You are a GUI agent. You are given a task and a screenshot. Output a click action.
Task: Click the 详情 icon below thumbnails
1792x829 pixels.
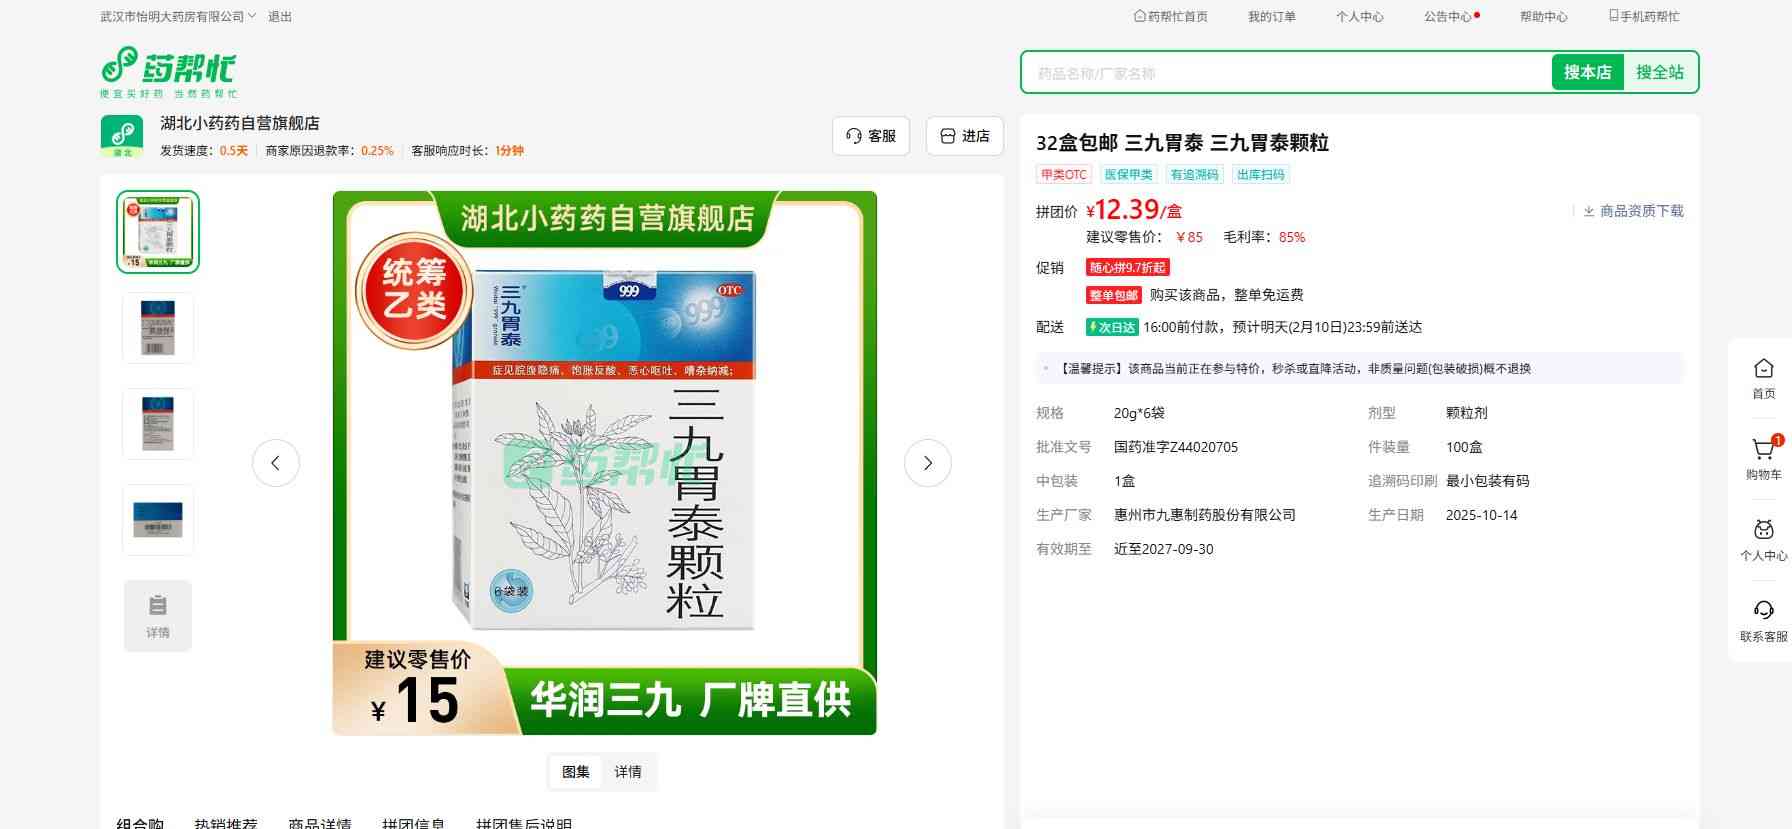[x=158, y=616]
